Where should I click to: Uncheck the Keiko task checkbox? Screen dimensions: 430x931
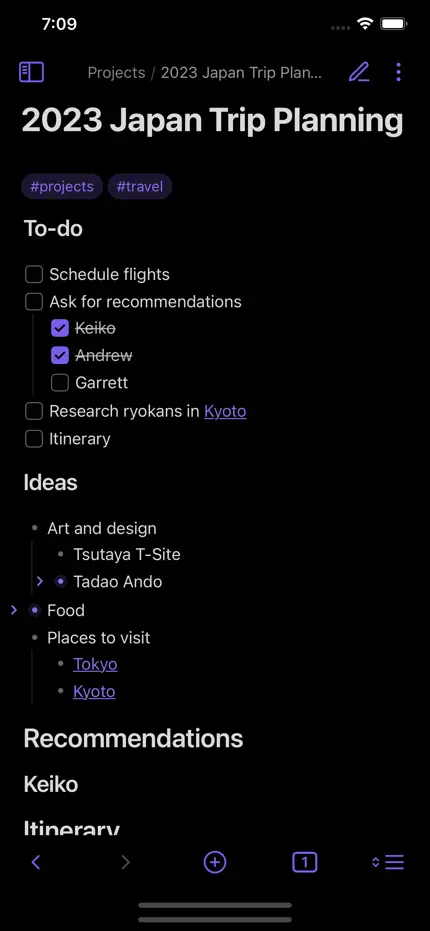[60, 328]
